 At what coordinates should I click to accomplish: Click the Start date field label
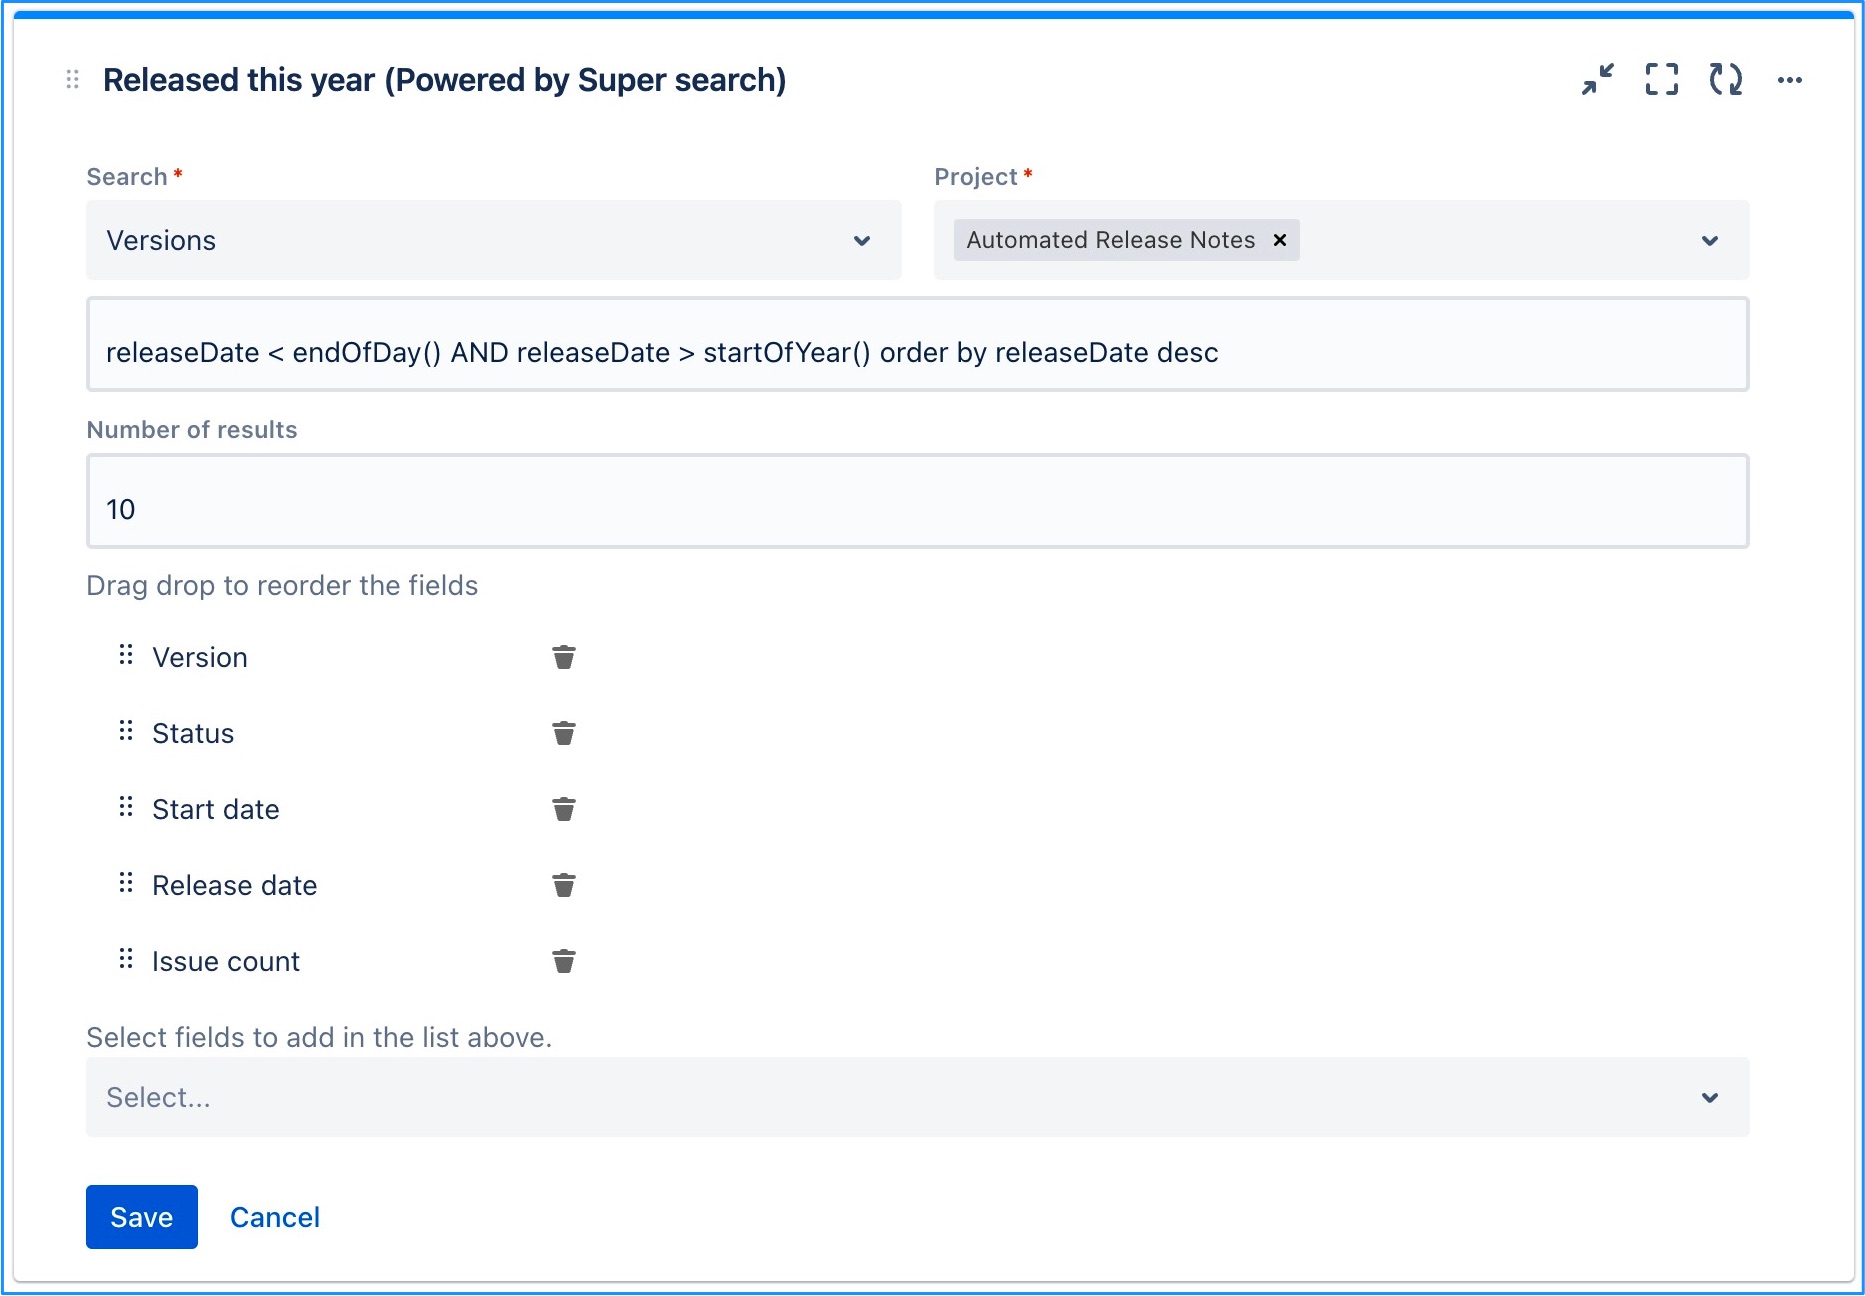[x=216, y=809]
